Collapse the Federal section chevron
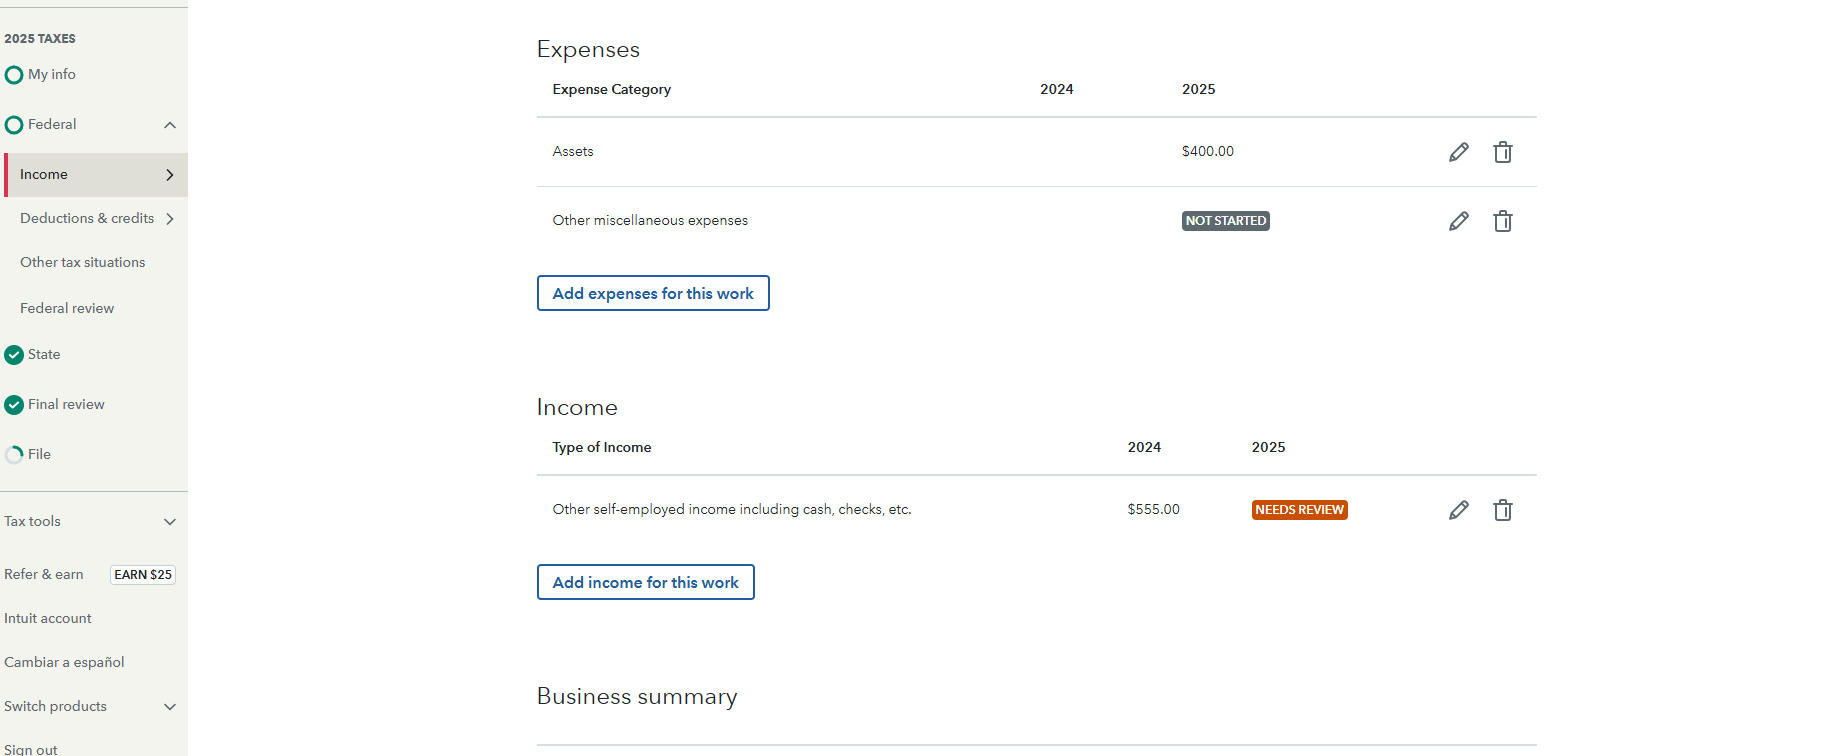This screenshot has height=756, width=1847. [170, 125]
